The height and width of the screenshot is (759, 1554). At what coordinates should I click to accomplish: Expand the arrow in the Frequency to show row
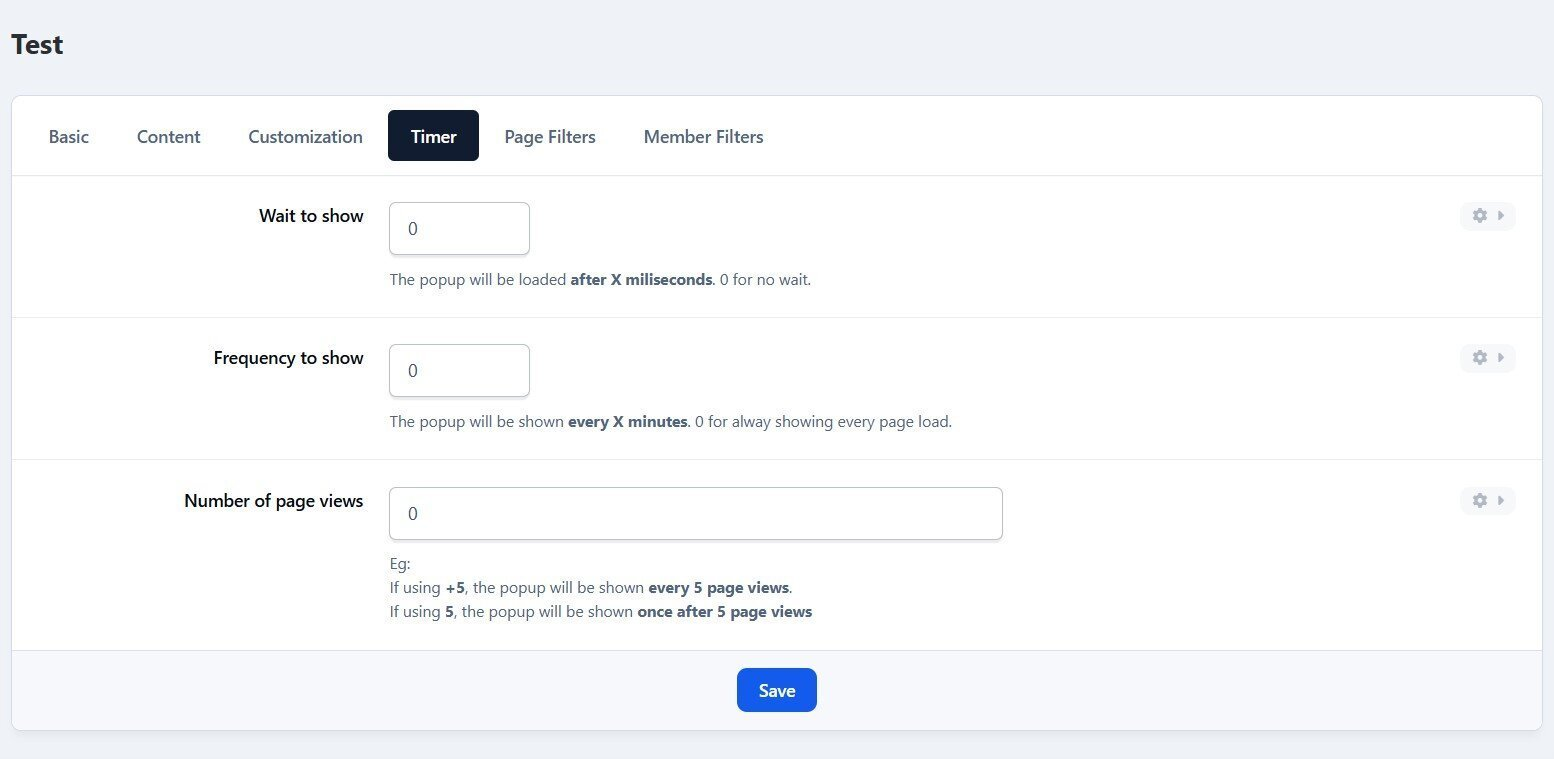click(x=1501, y=358)
